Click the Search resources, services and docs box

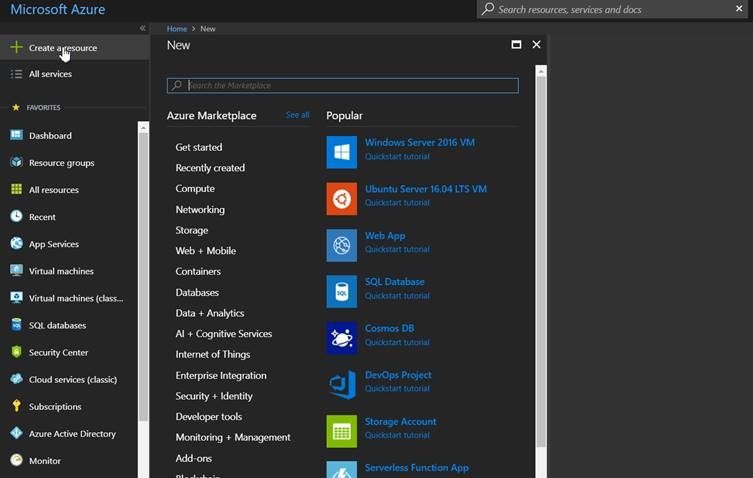point(612,9)
